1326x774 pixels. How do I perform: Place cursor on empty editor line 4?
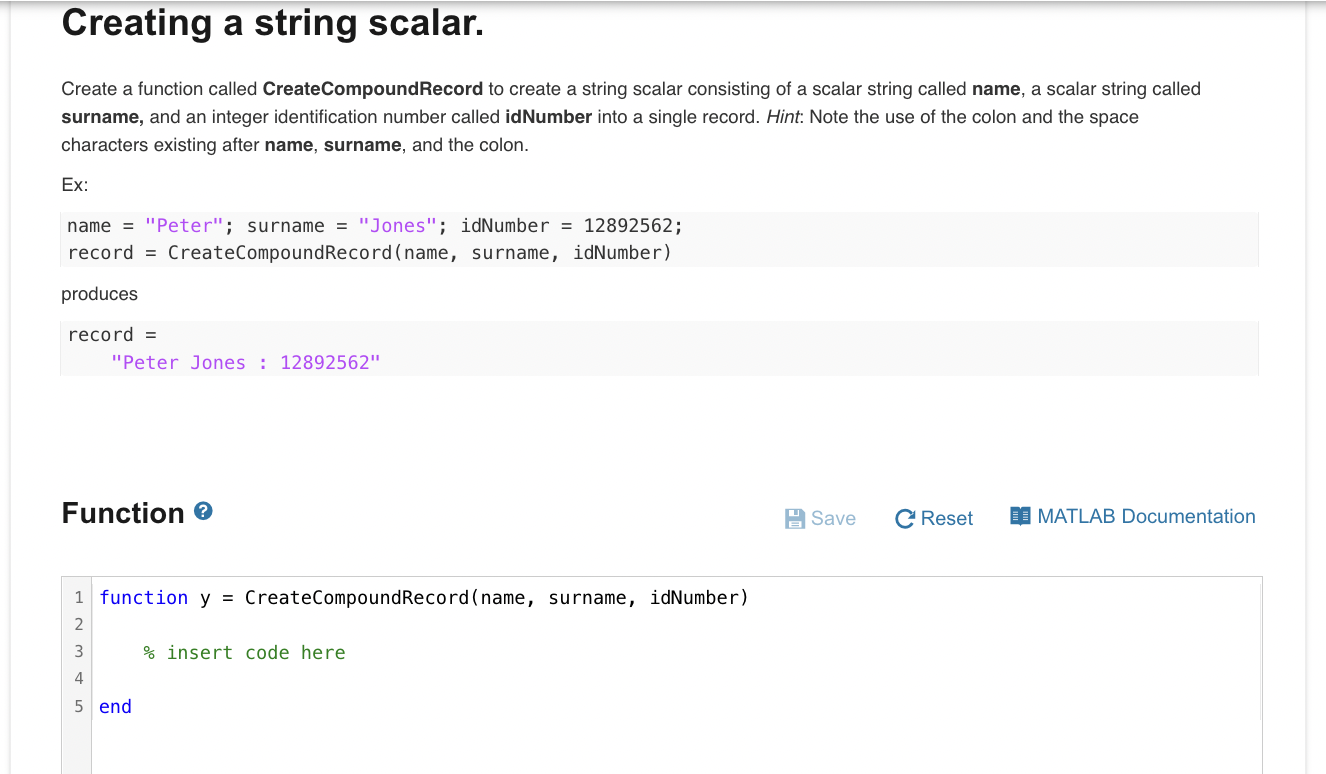tap(676, 679)
